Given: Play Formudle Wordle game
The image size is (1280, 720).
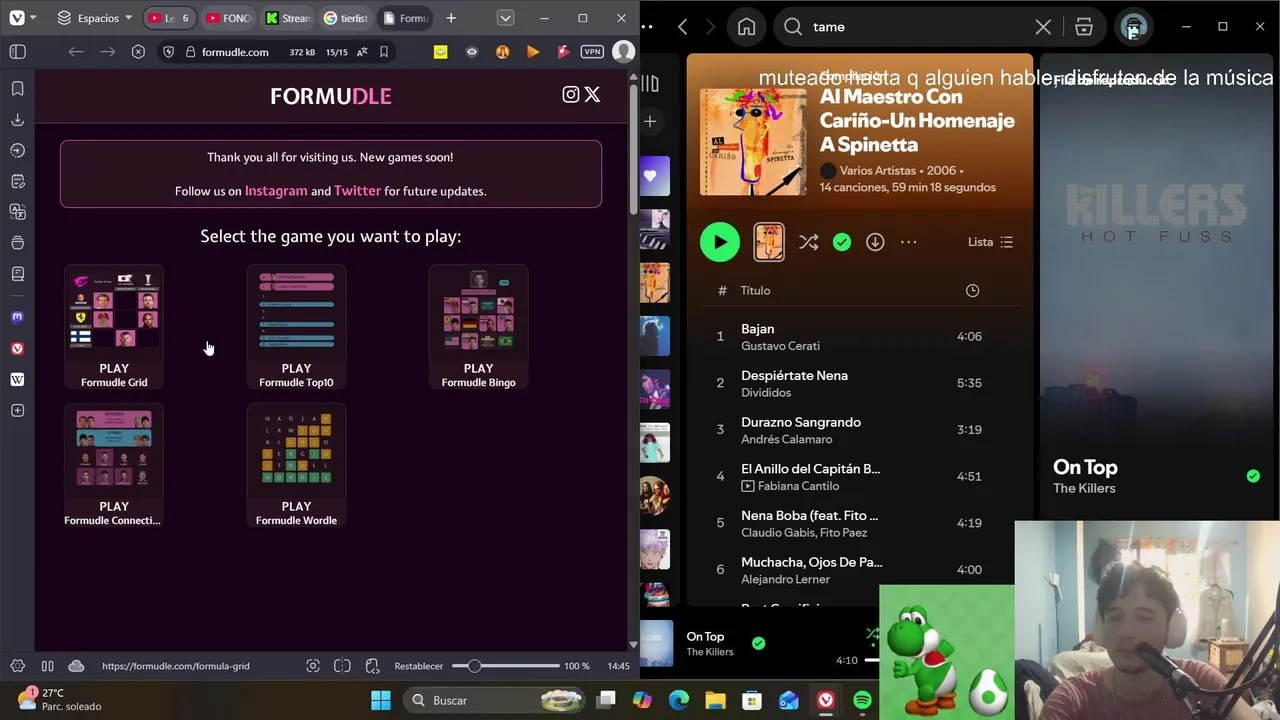Looking at the screenshot, I should point(296,465).
